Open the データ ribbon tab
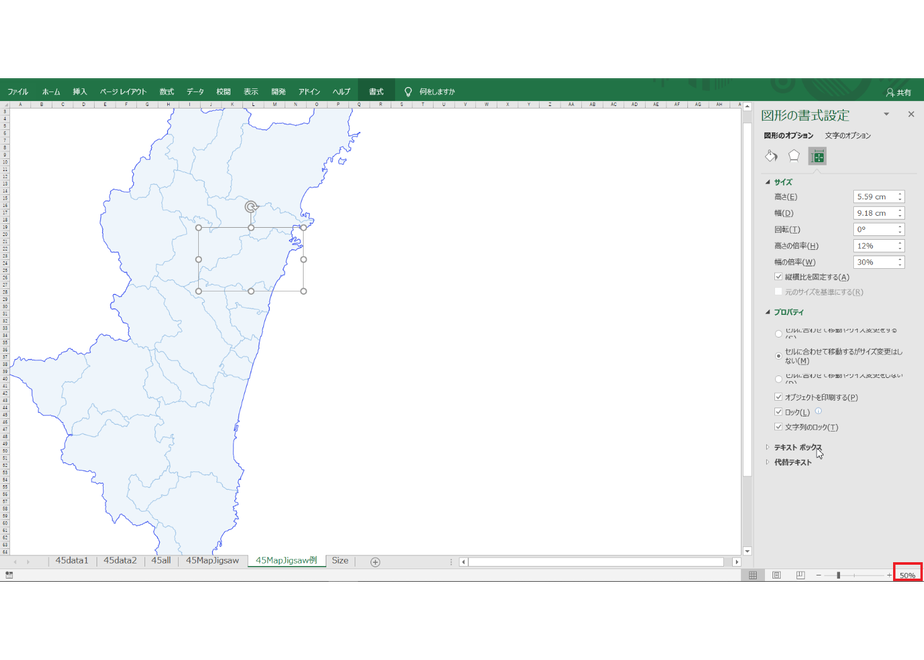924x660 pixels. coord(195,91)
